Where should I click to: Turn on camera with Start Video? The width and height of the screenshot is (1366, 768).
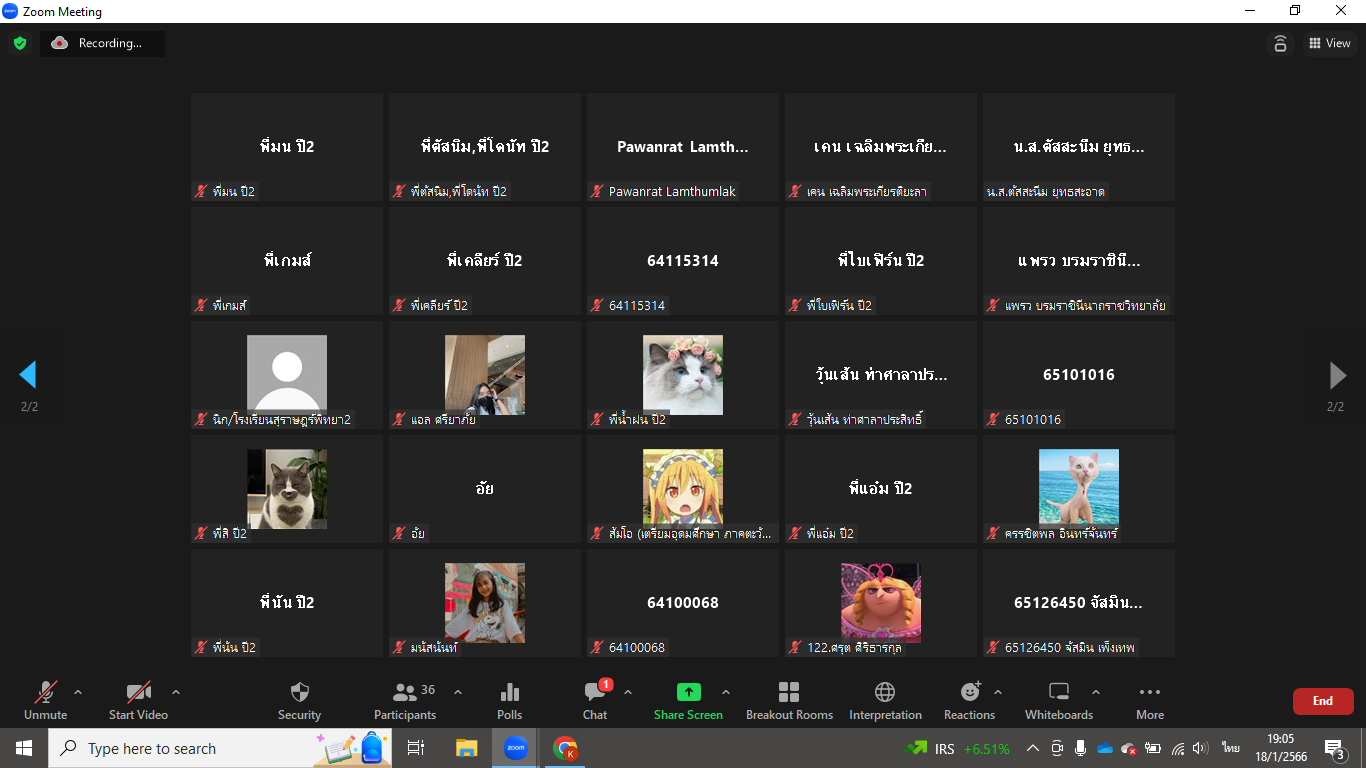[x=138, y=700]
